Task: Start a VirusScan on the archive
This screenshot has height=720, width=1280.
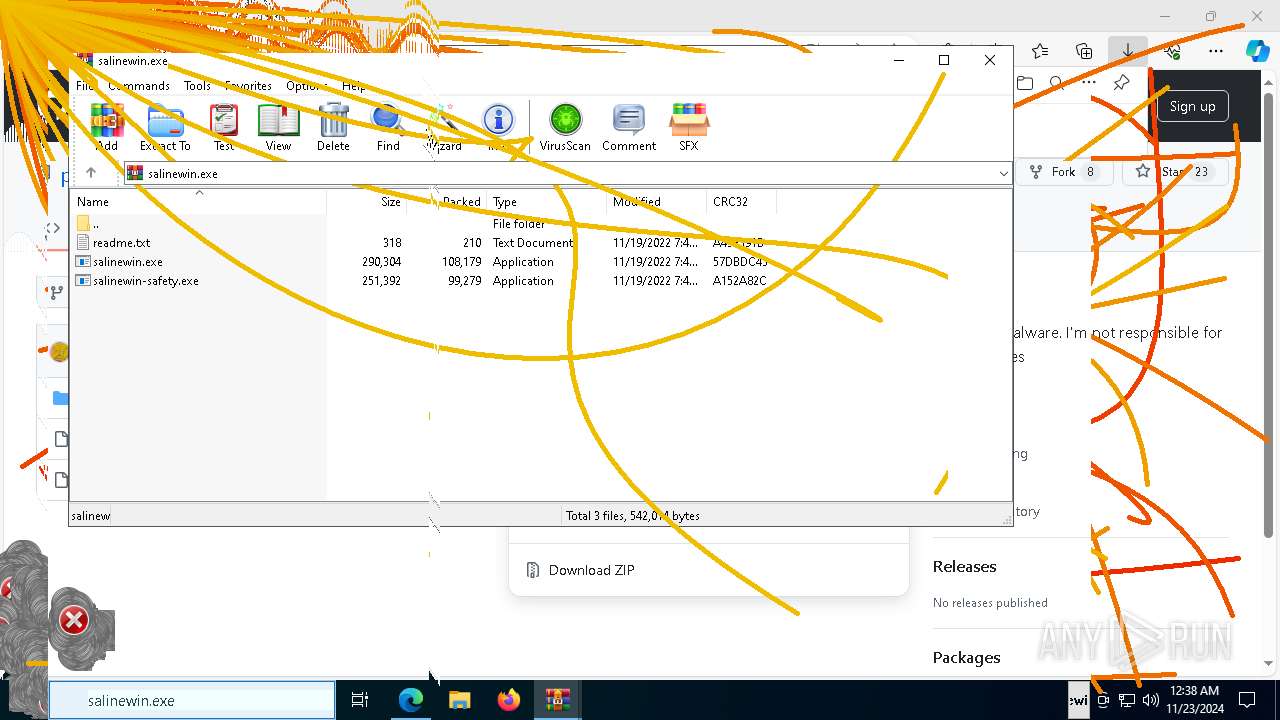Action: tap(565, 127)
